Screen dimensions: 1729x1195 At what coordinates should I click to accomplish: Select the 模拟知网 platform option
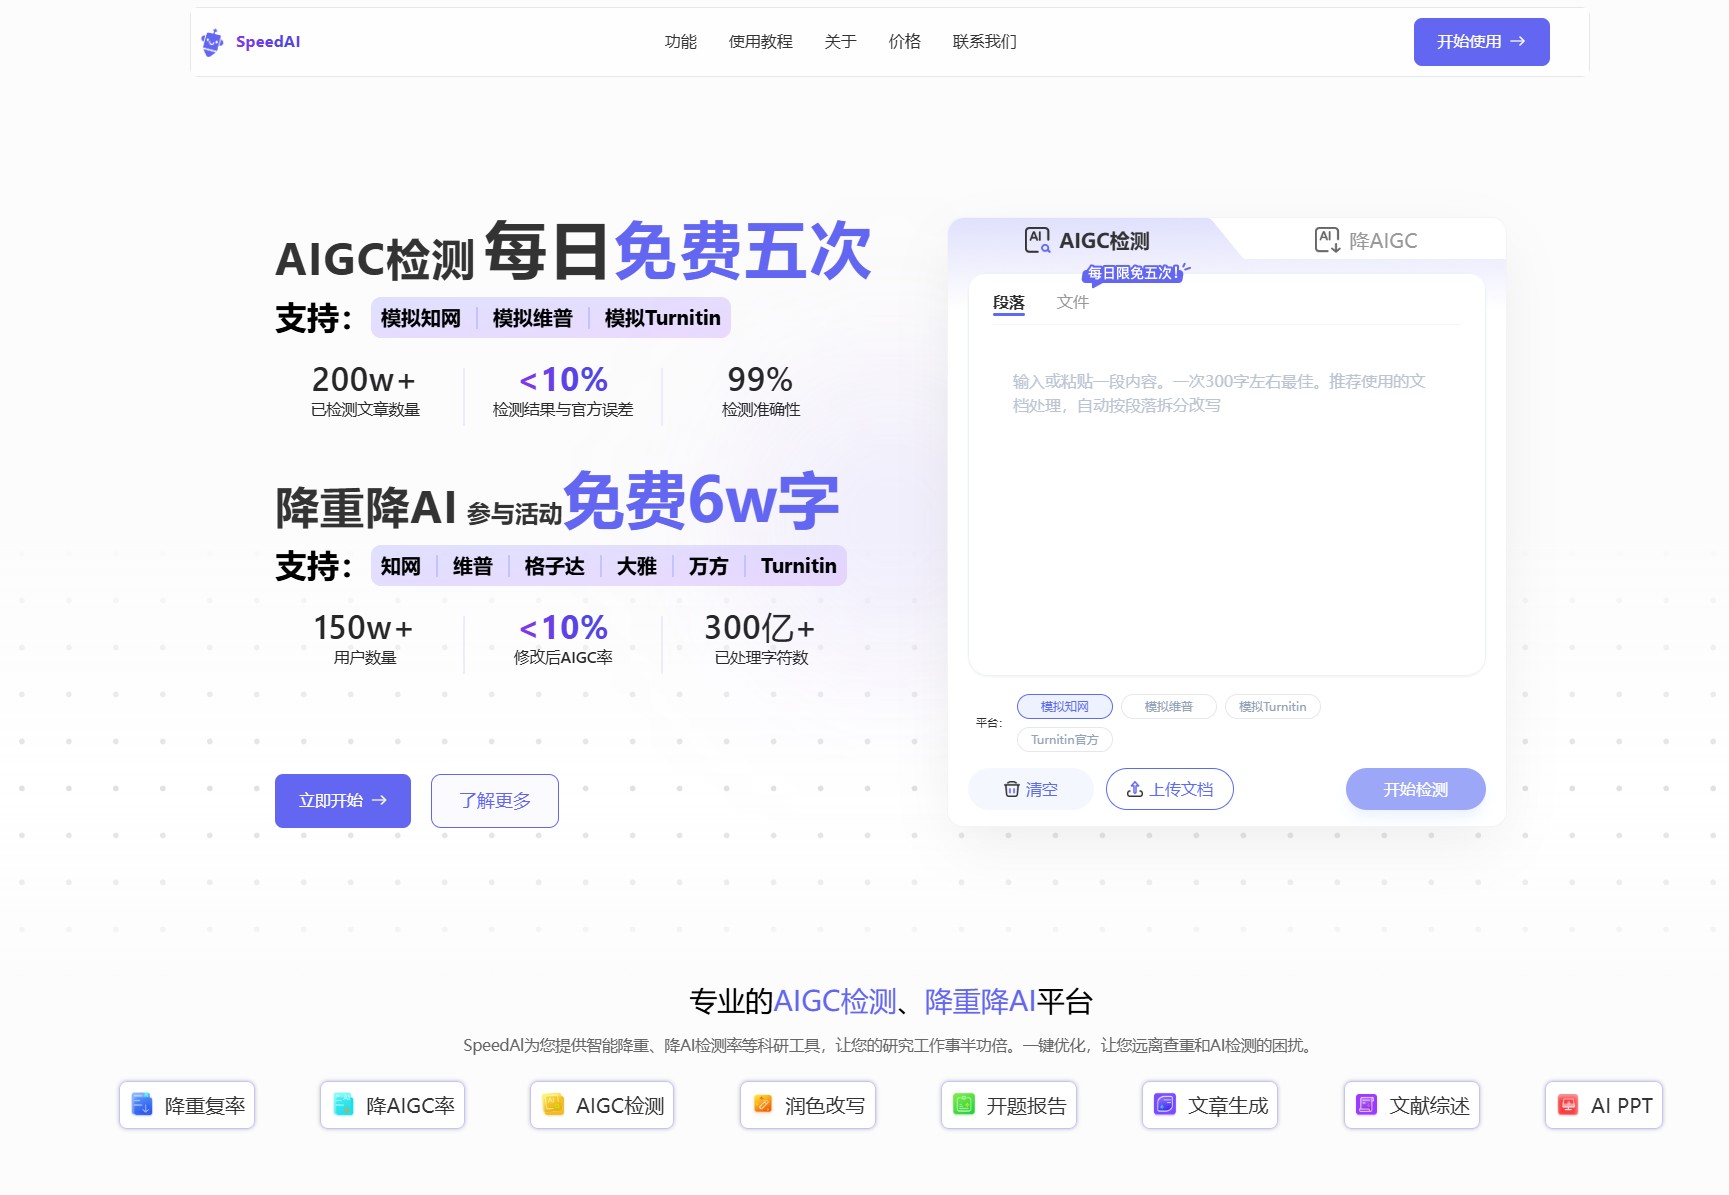(1064, 707)
